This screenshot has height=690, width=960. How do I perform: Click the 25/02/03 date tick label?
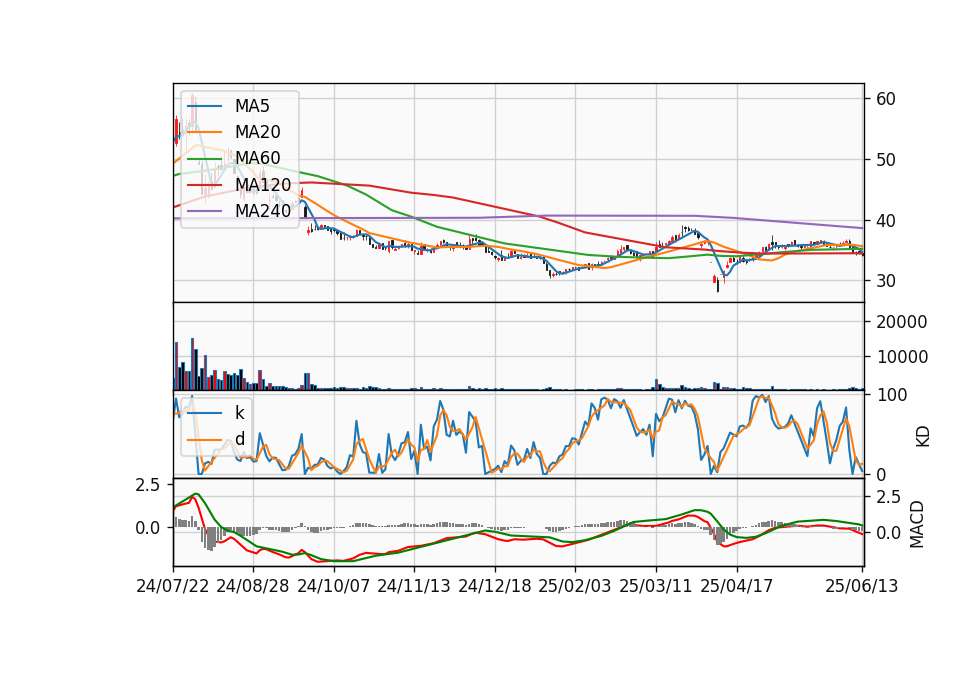575,586
